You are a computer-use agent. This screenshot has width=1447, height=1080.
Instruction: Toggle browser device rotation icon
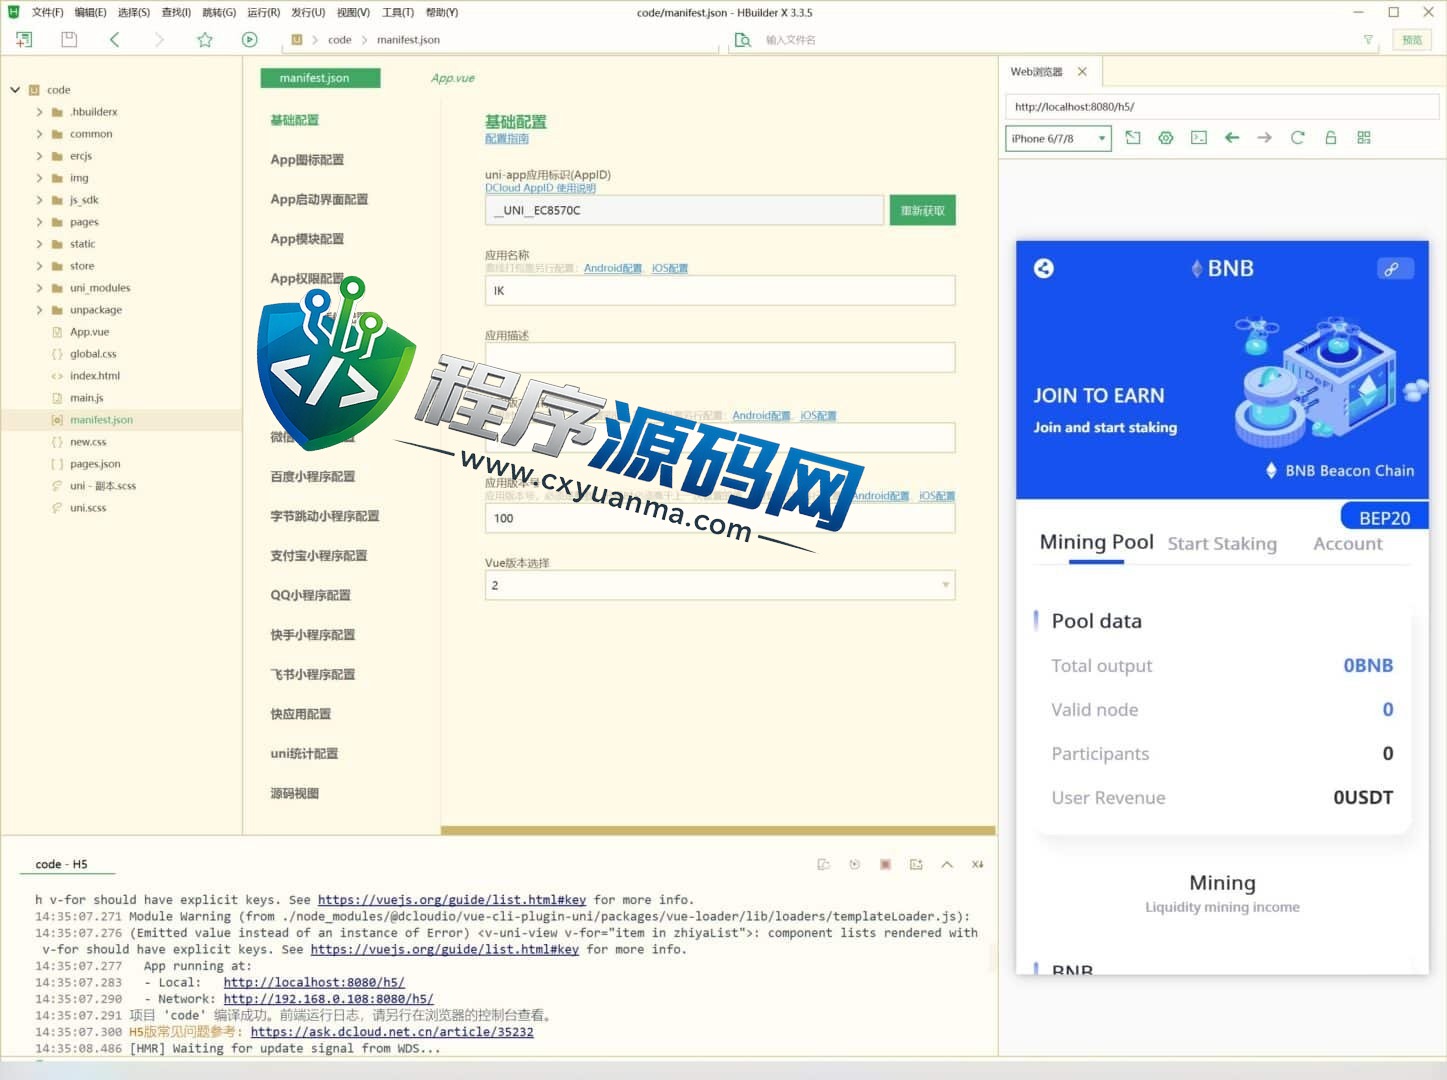pyautogui.click(x=1133, y=138)
